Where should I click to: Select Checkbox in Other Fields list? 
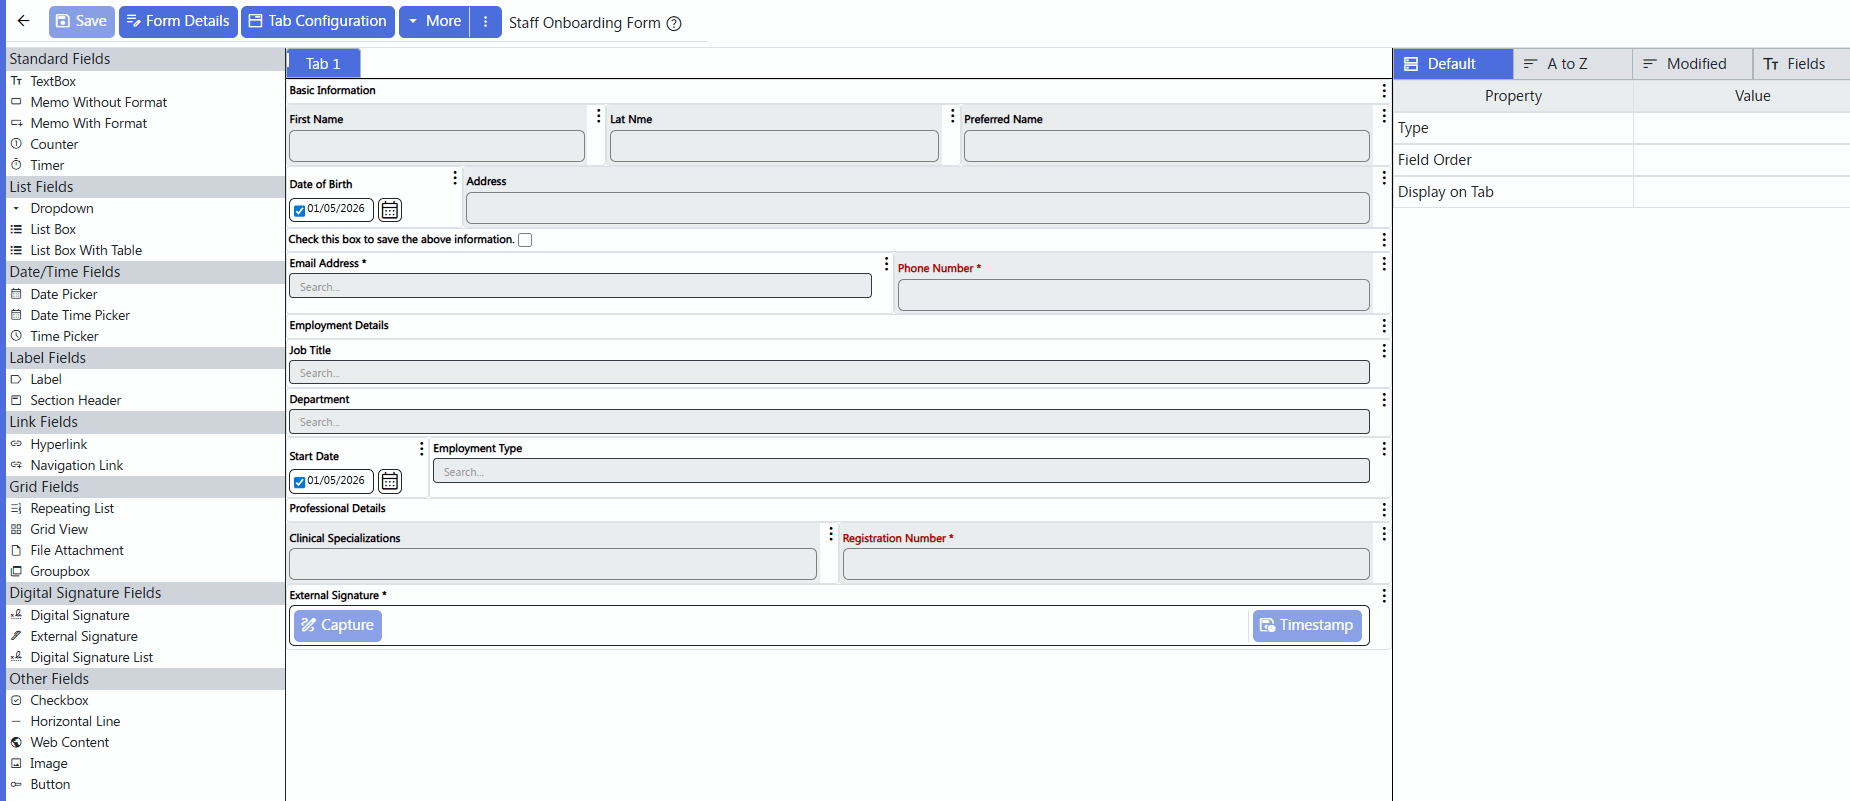[x=59, y=700]
